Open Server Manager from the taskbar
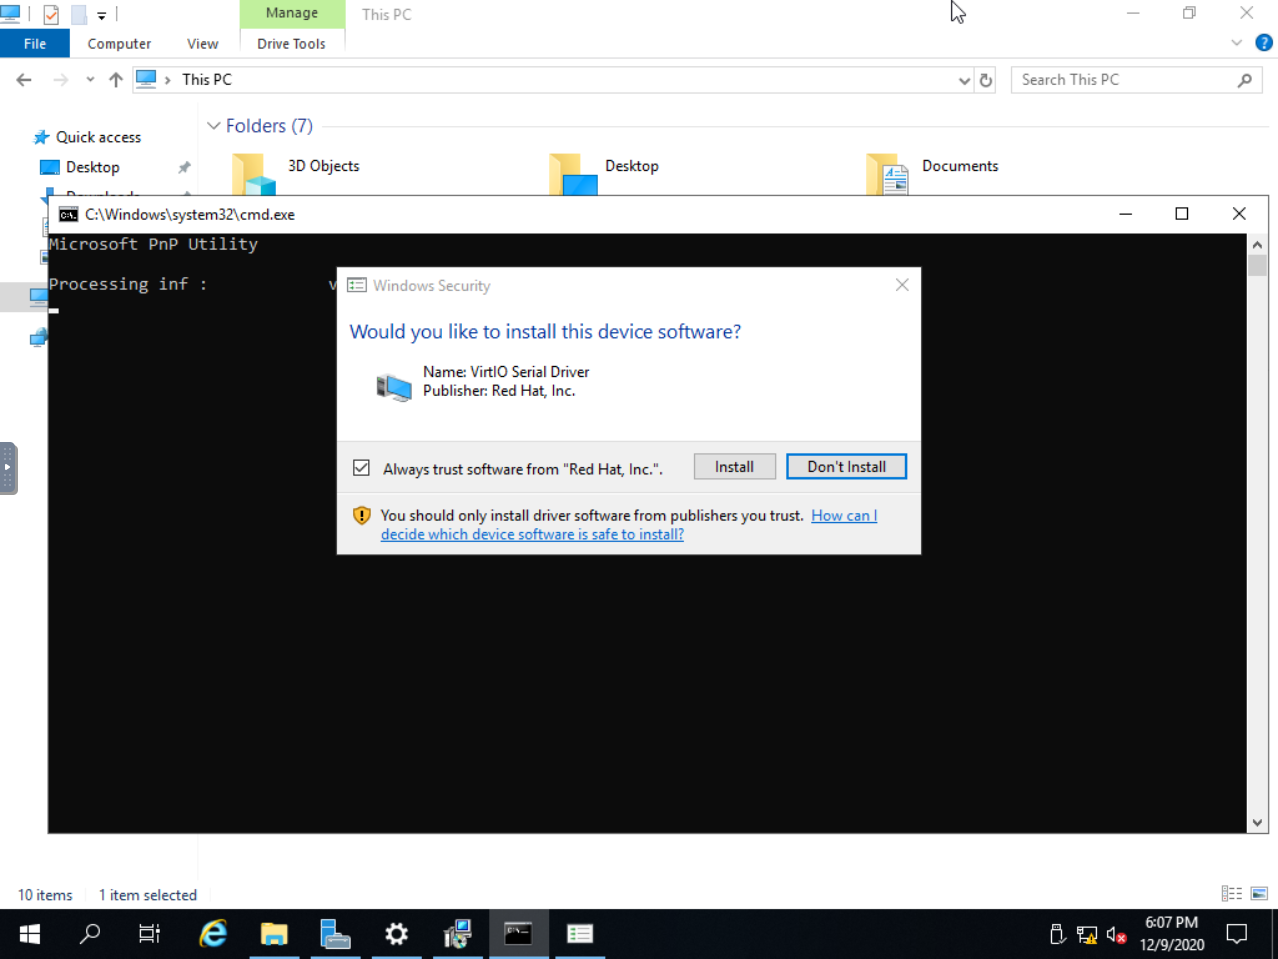Screen dimensions: 1278x959 pyautogui.click(x=335, y=934)
